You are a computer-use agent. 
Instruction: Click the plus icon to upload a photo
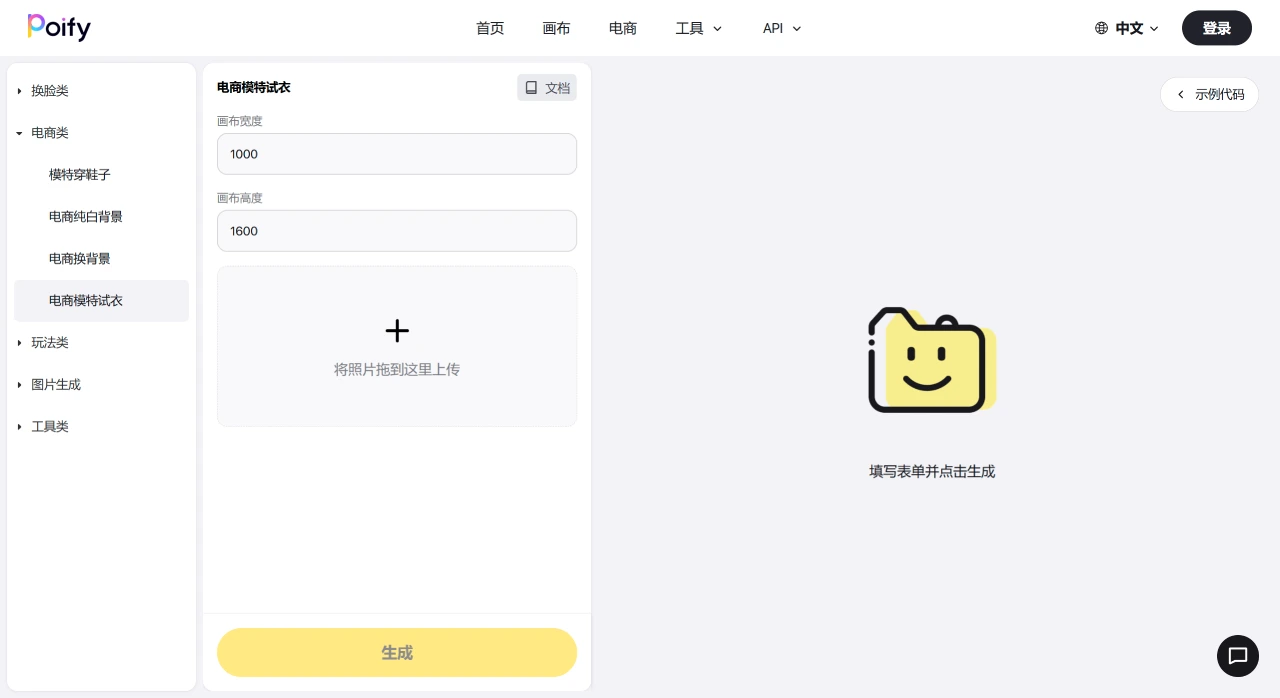(x=397, y=331)
